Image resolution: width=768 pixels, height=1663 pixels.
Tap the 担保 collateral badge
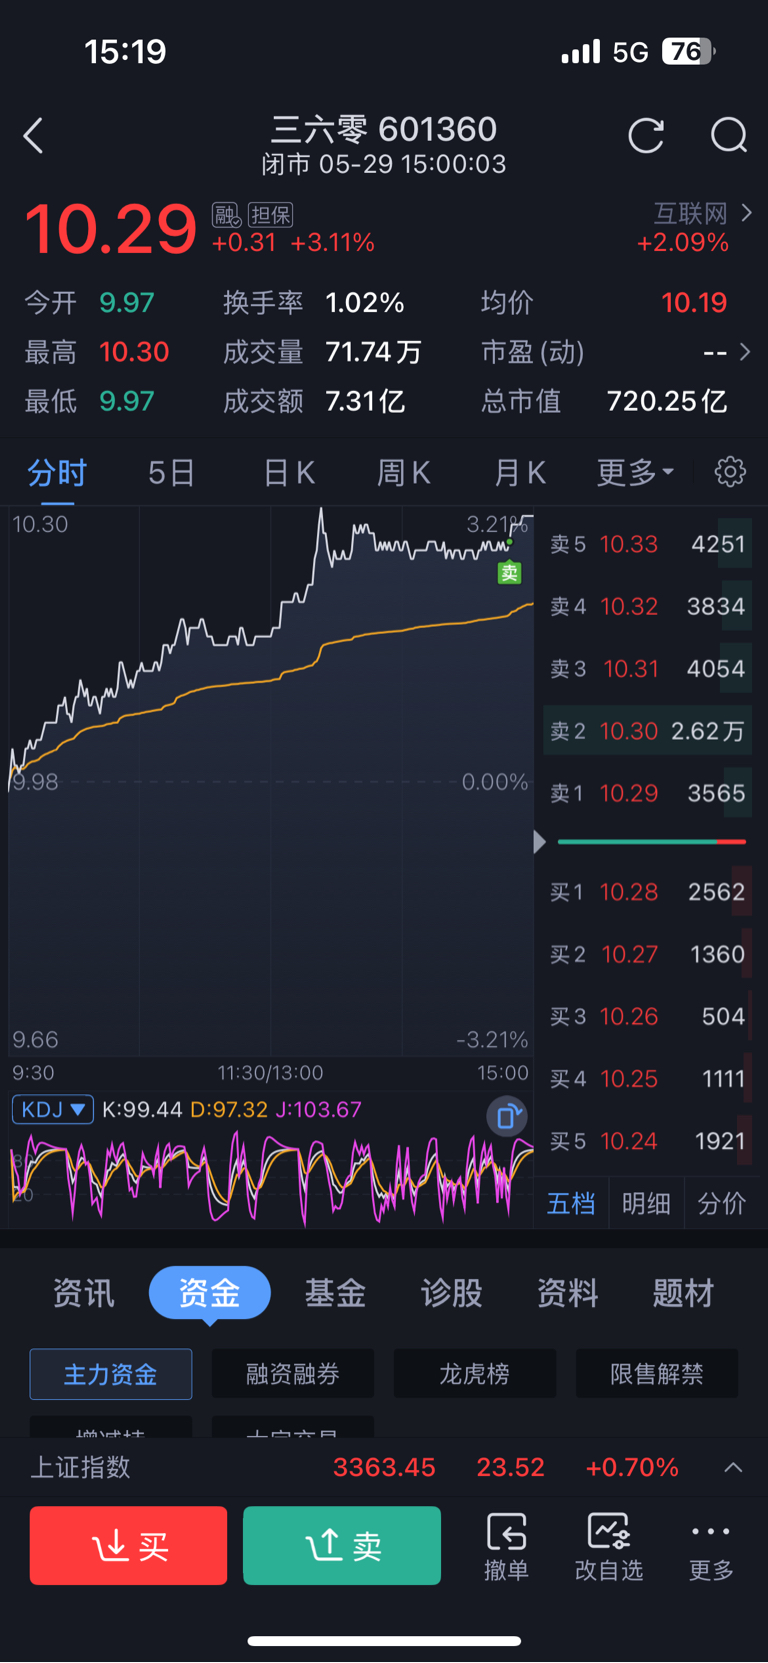(x=270, y=215)
